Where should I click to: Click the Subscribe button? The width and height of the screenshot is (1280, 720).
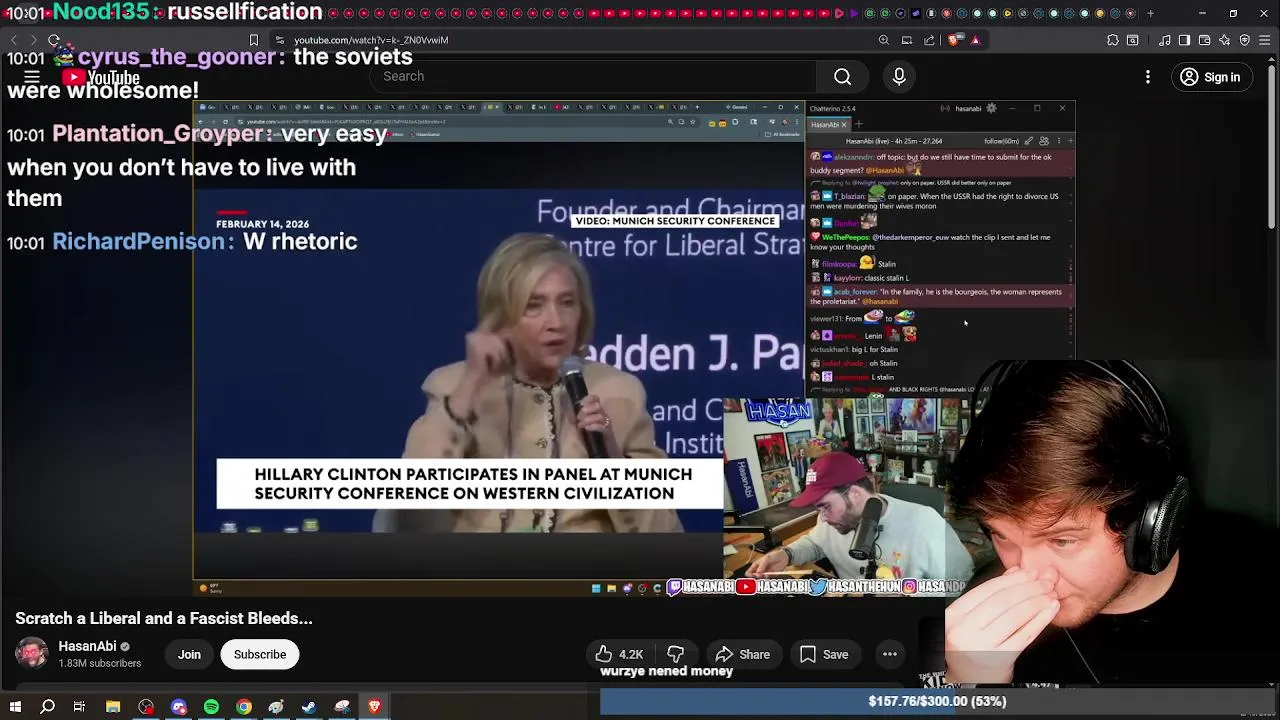coord(260,655)
